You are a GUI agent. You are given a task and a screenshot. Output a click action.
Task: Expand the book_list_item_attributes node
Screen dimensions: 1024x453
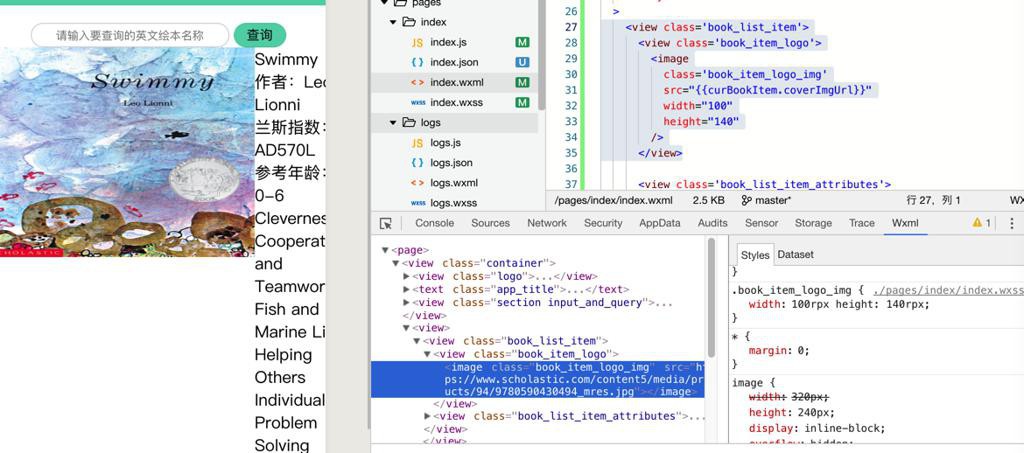[x=428, y=416]
